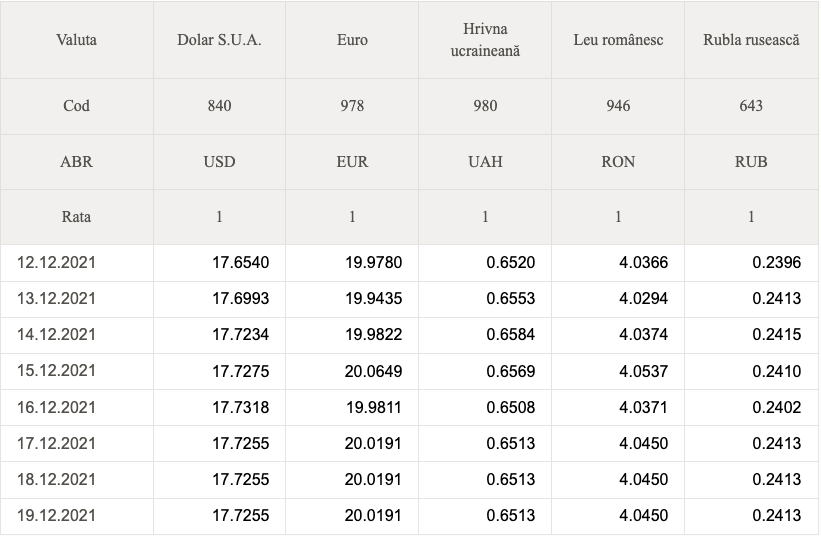Click Euro rate 19.9811 on 16.12.2021

(373, 407)
